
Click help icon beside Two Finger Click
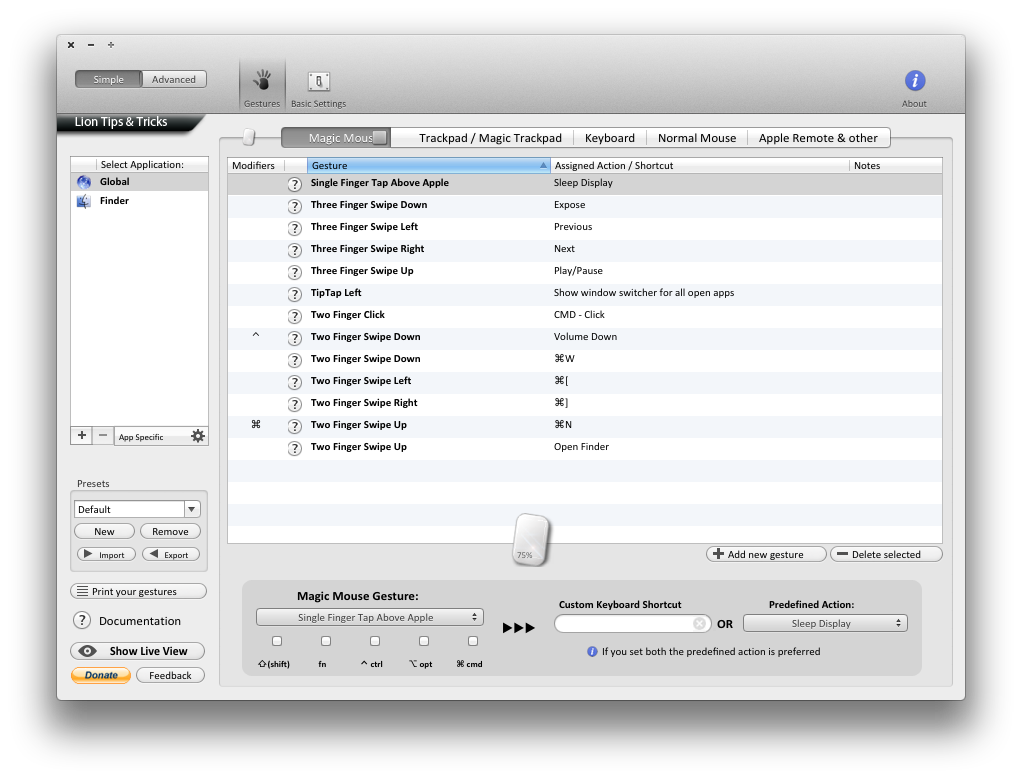[295, 316]
